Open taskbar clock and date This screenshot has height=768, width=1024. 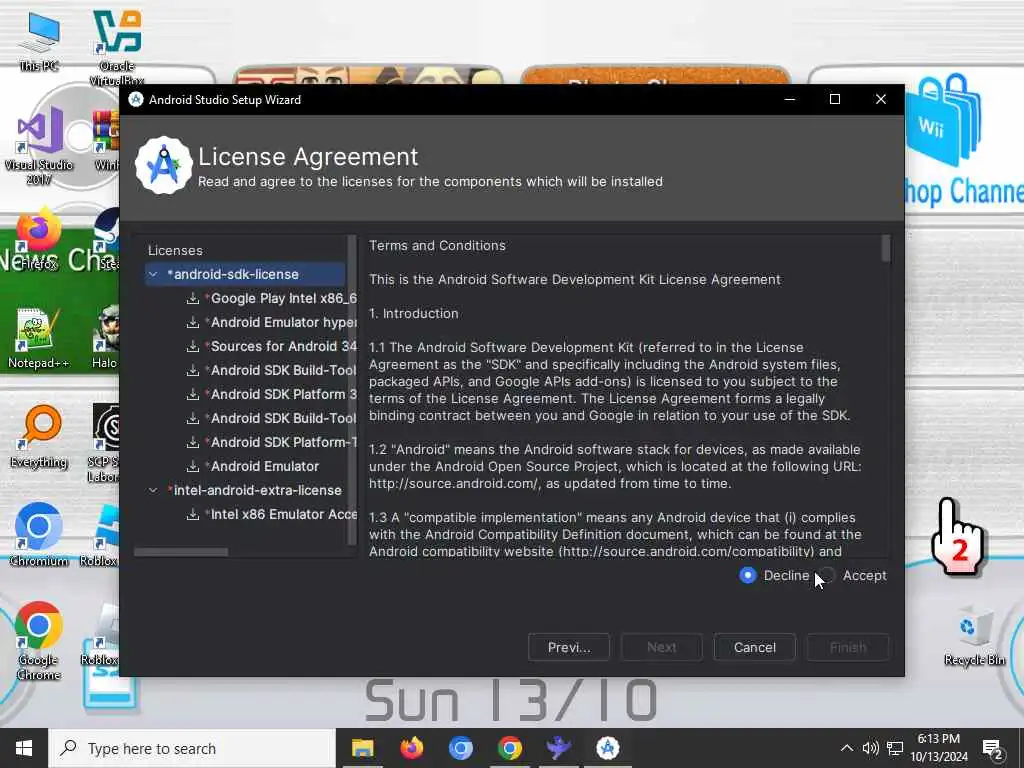[939, 748]
